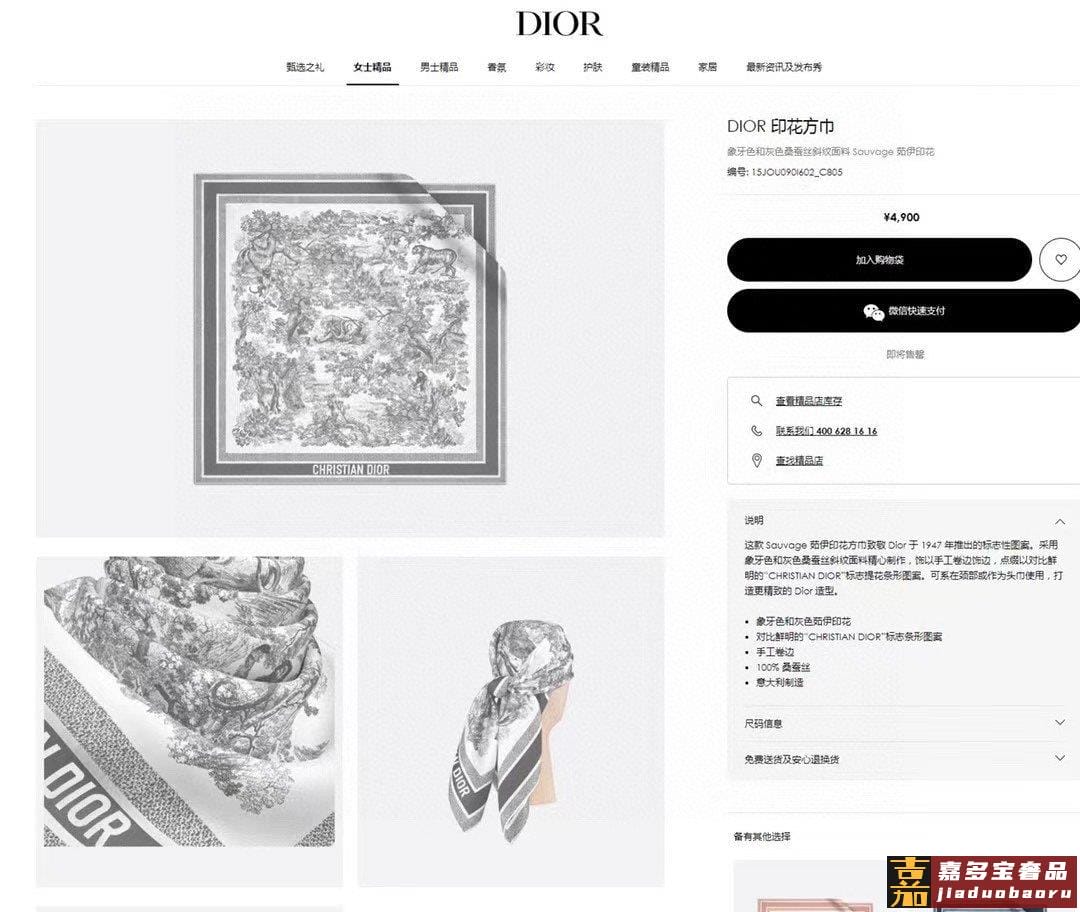Click the 加入购物袋 add to bag button

click(880, 260)
